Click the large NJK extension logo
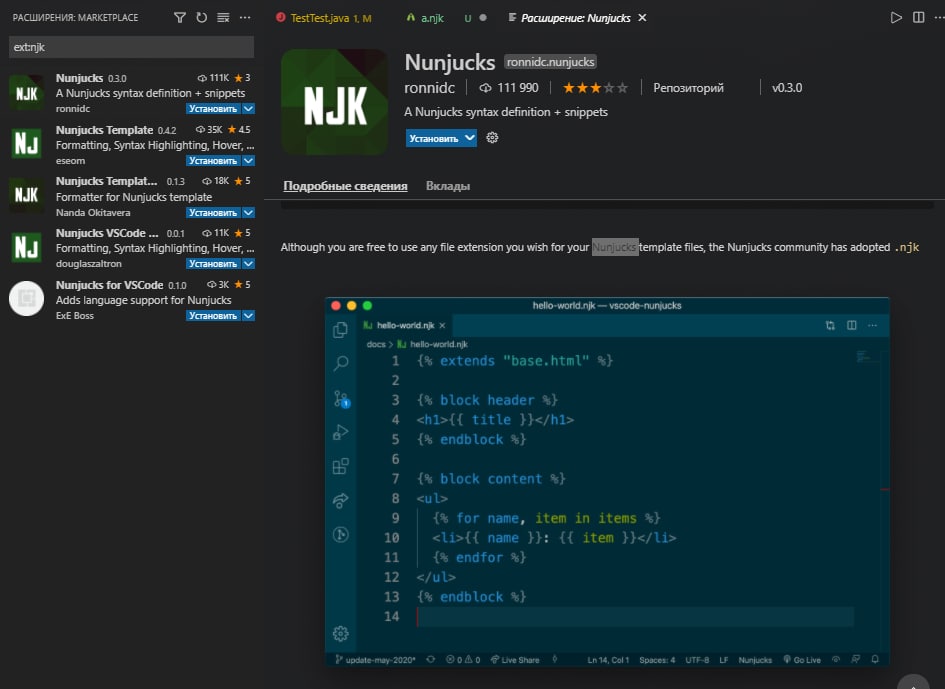 tap(335, 102)
